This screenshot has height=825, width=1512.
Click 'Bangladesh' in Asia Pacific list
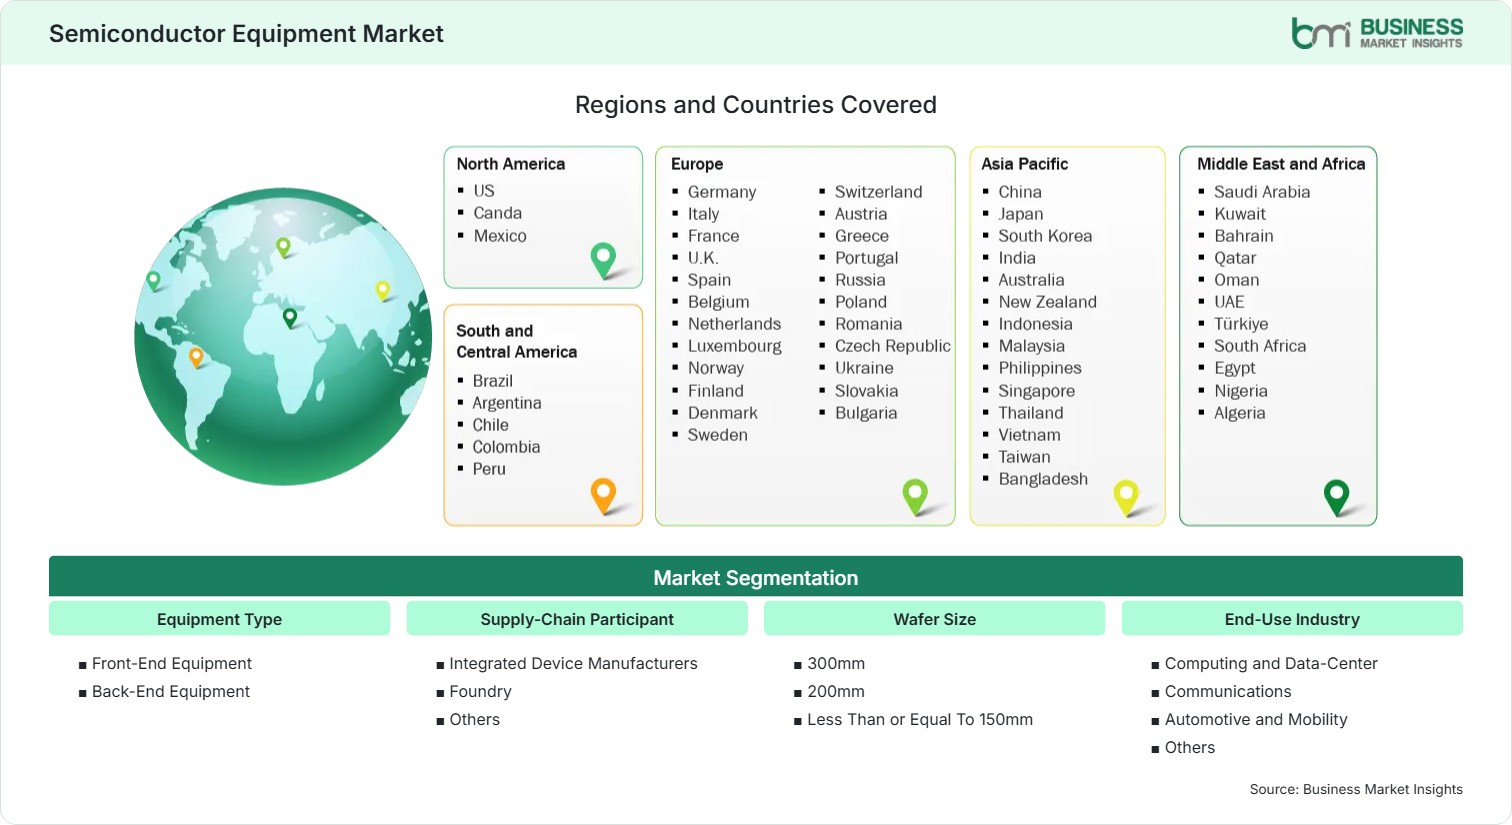pos(1043,479)
